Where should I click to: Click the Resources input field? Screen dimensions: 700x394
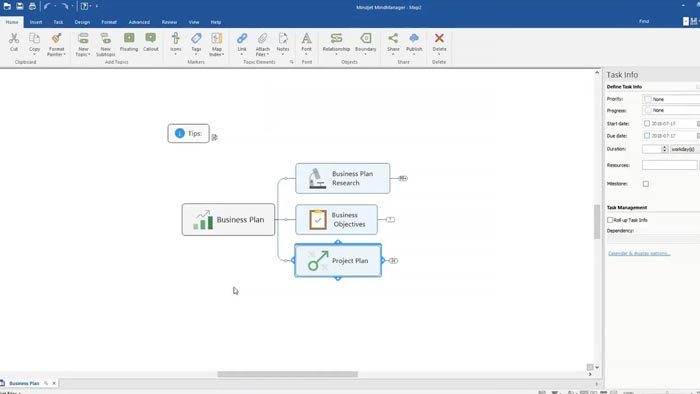pos(670,165)
